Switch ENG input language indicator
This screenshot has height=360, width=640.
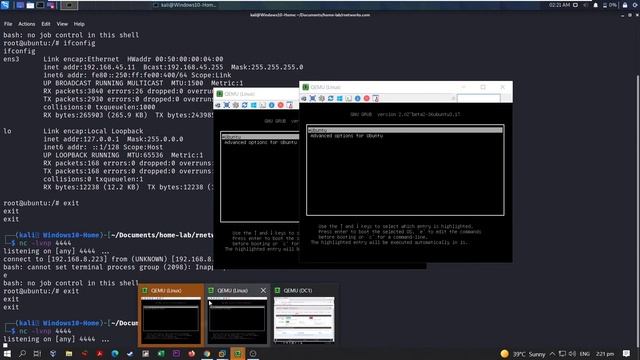[584, 354]
